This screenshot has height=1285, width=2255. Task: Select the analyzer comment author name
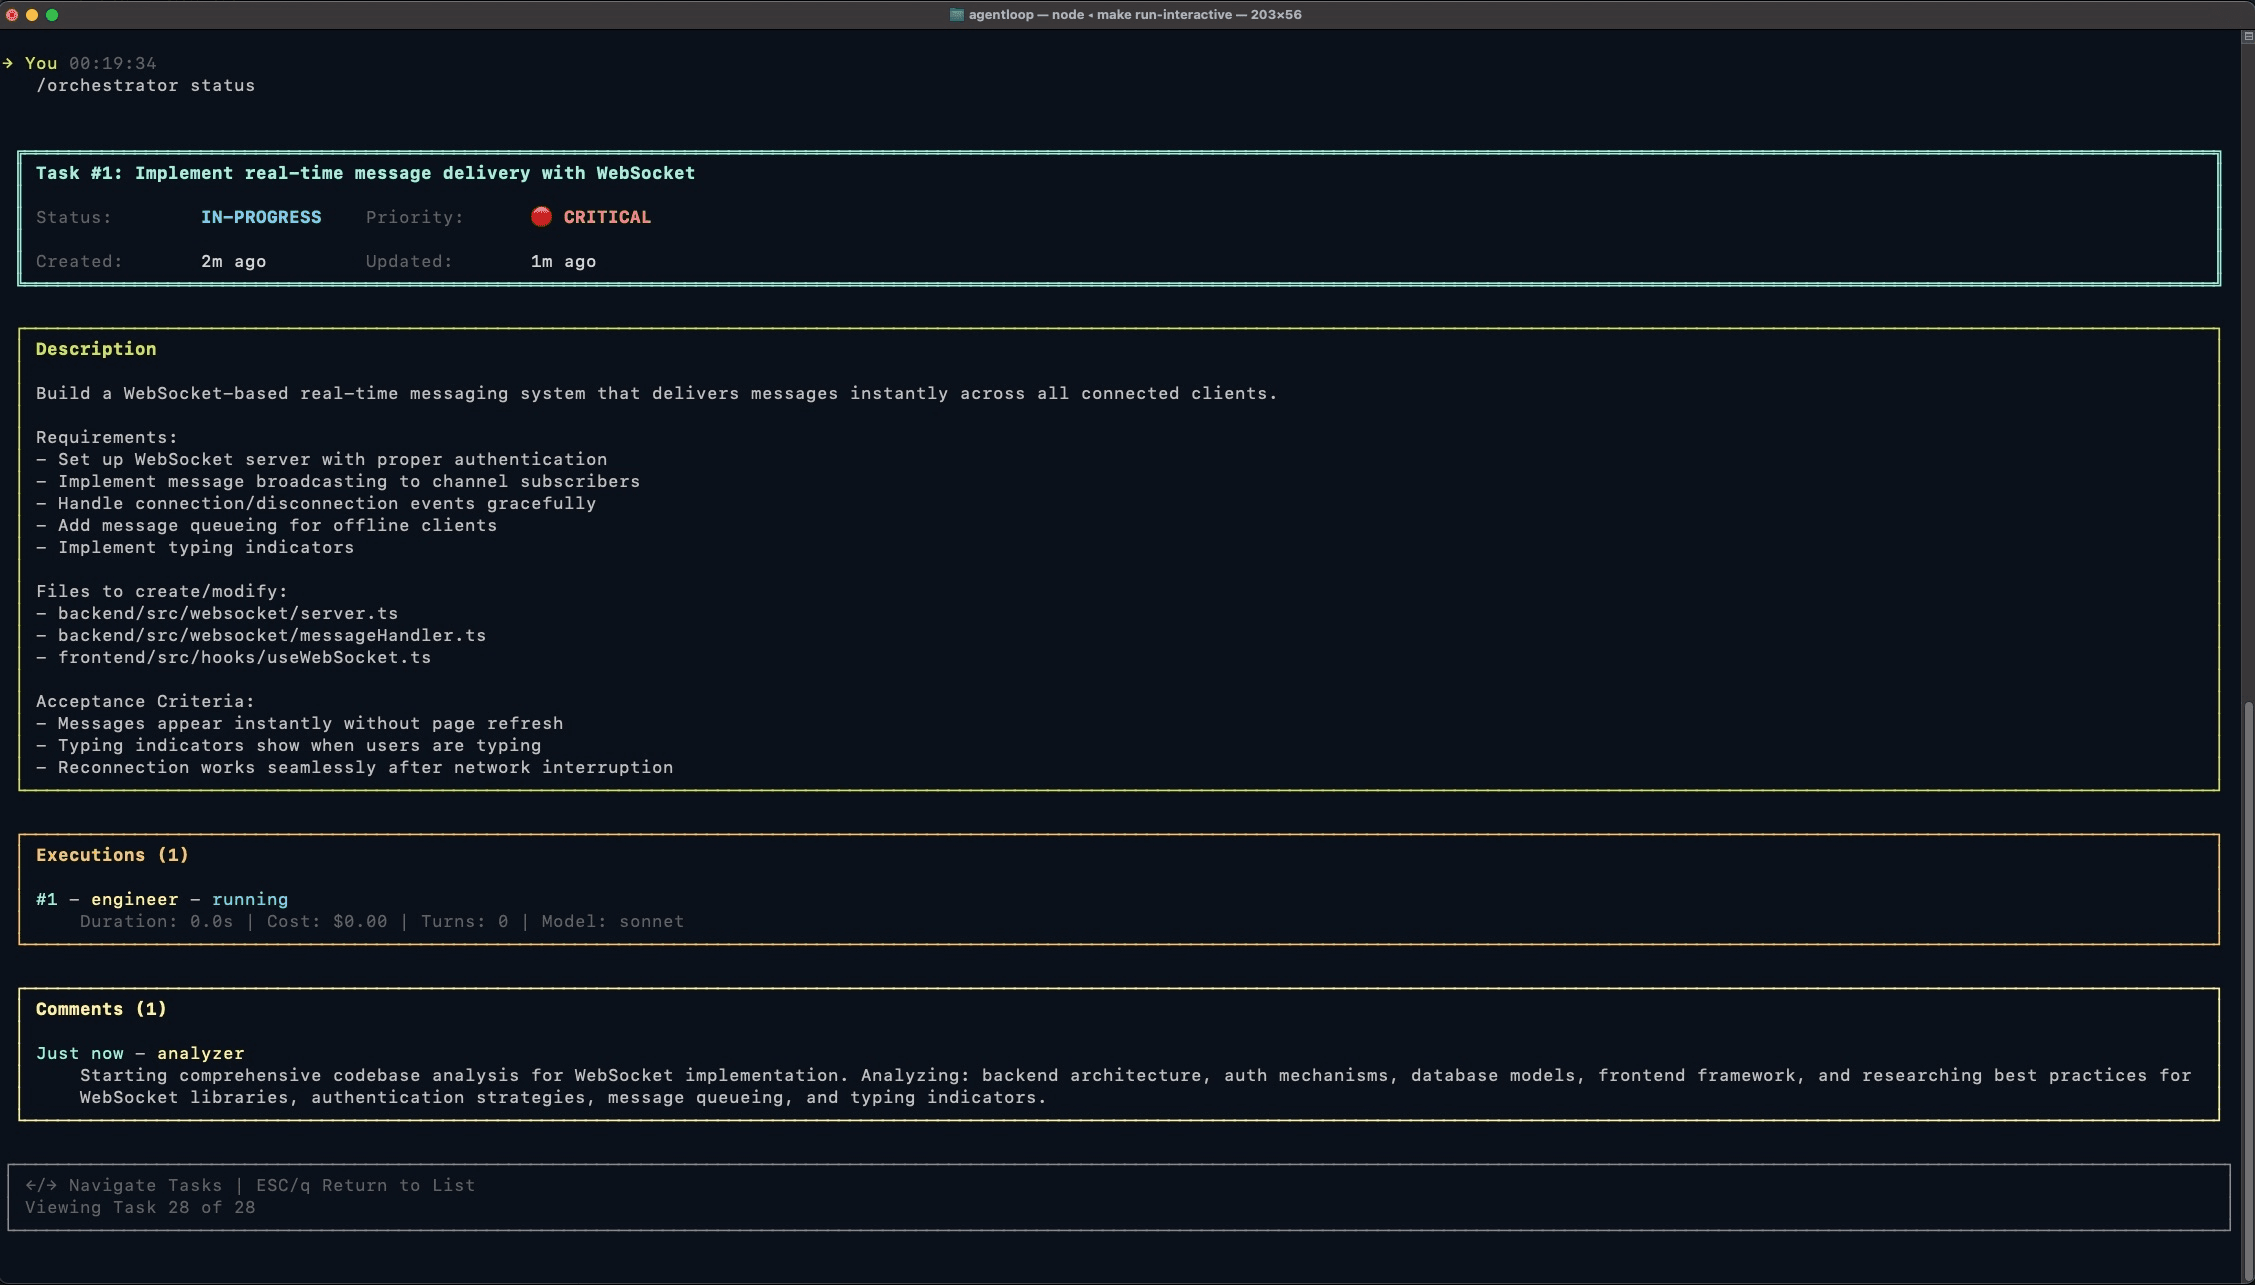tap(201, 1053)
